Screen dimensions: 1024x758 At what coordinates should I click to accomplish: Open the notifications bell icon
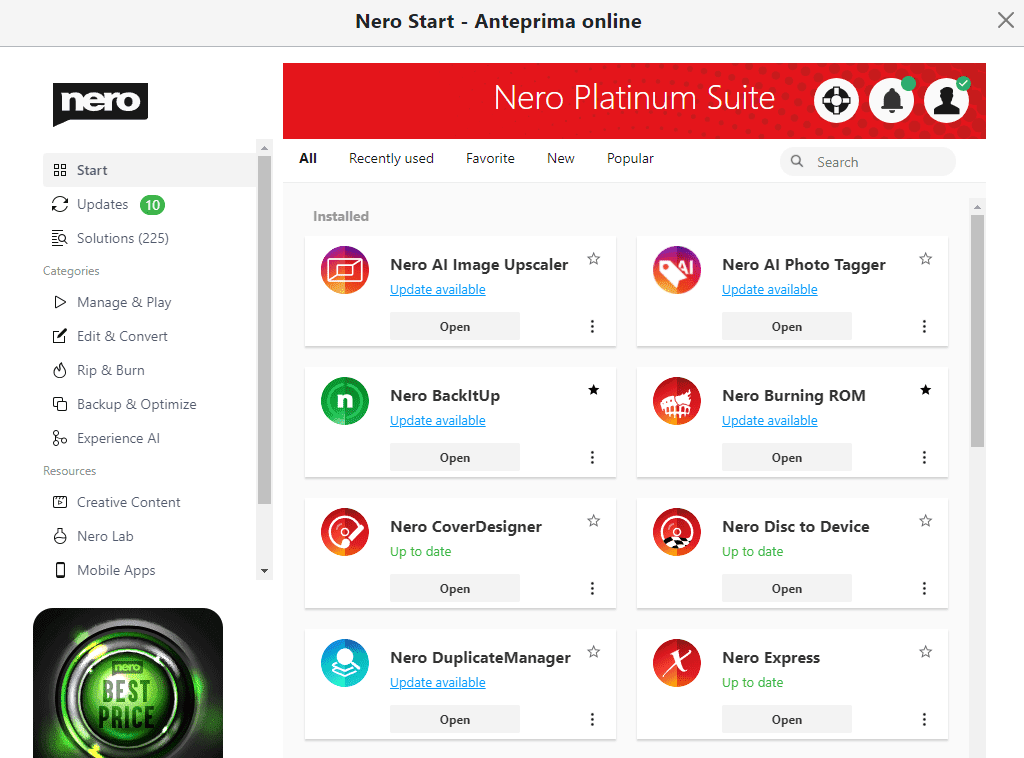point(891,101)
